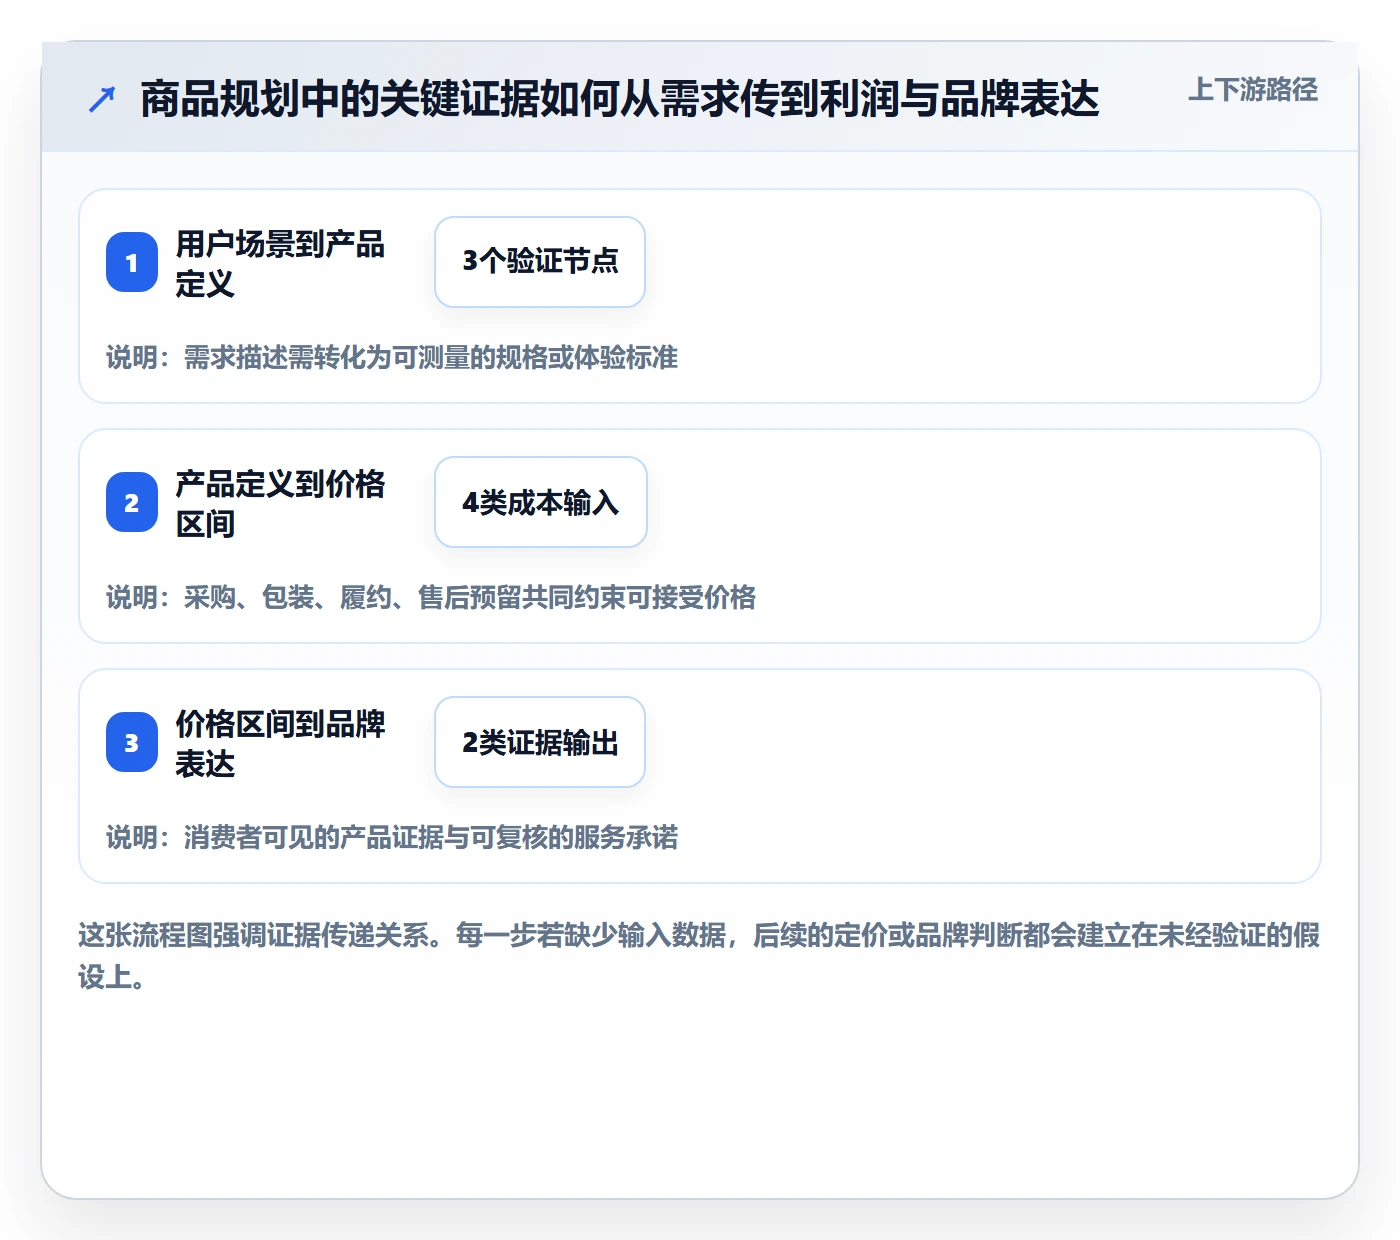Image resolution: width=1400 pixels, height=1240 pixels.
Task: Click the step 3 number badge
Action: [x=132, y=742]
